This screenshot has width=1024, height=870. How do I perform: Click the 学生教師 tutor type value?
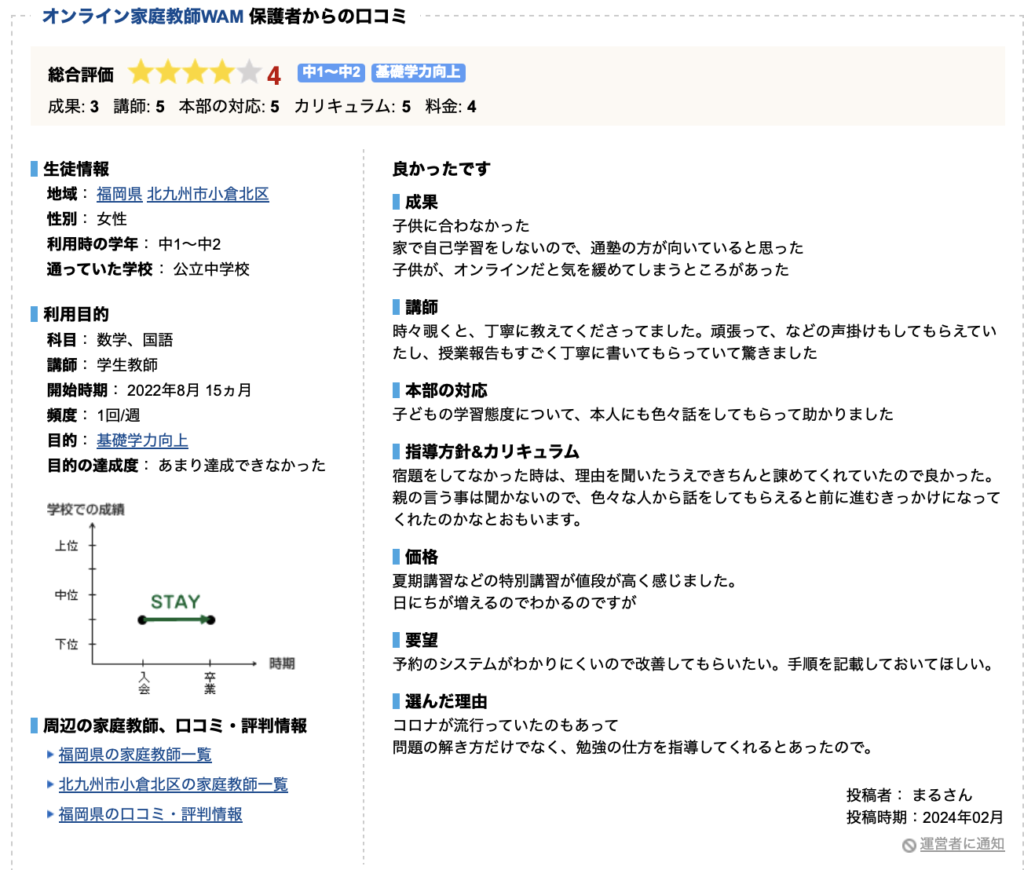point(127,364)
